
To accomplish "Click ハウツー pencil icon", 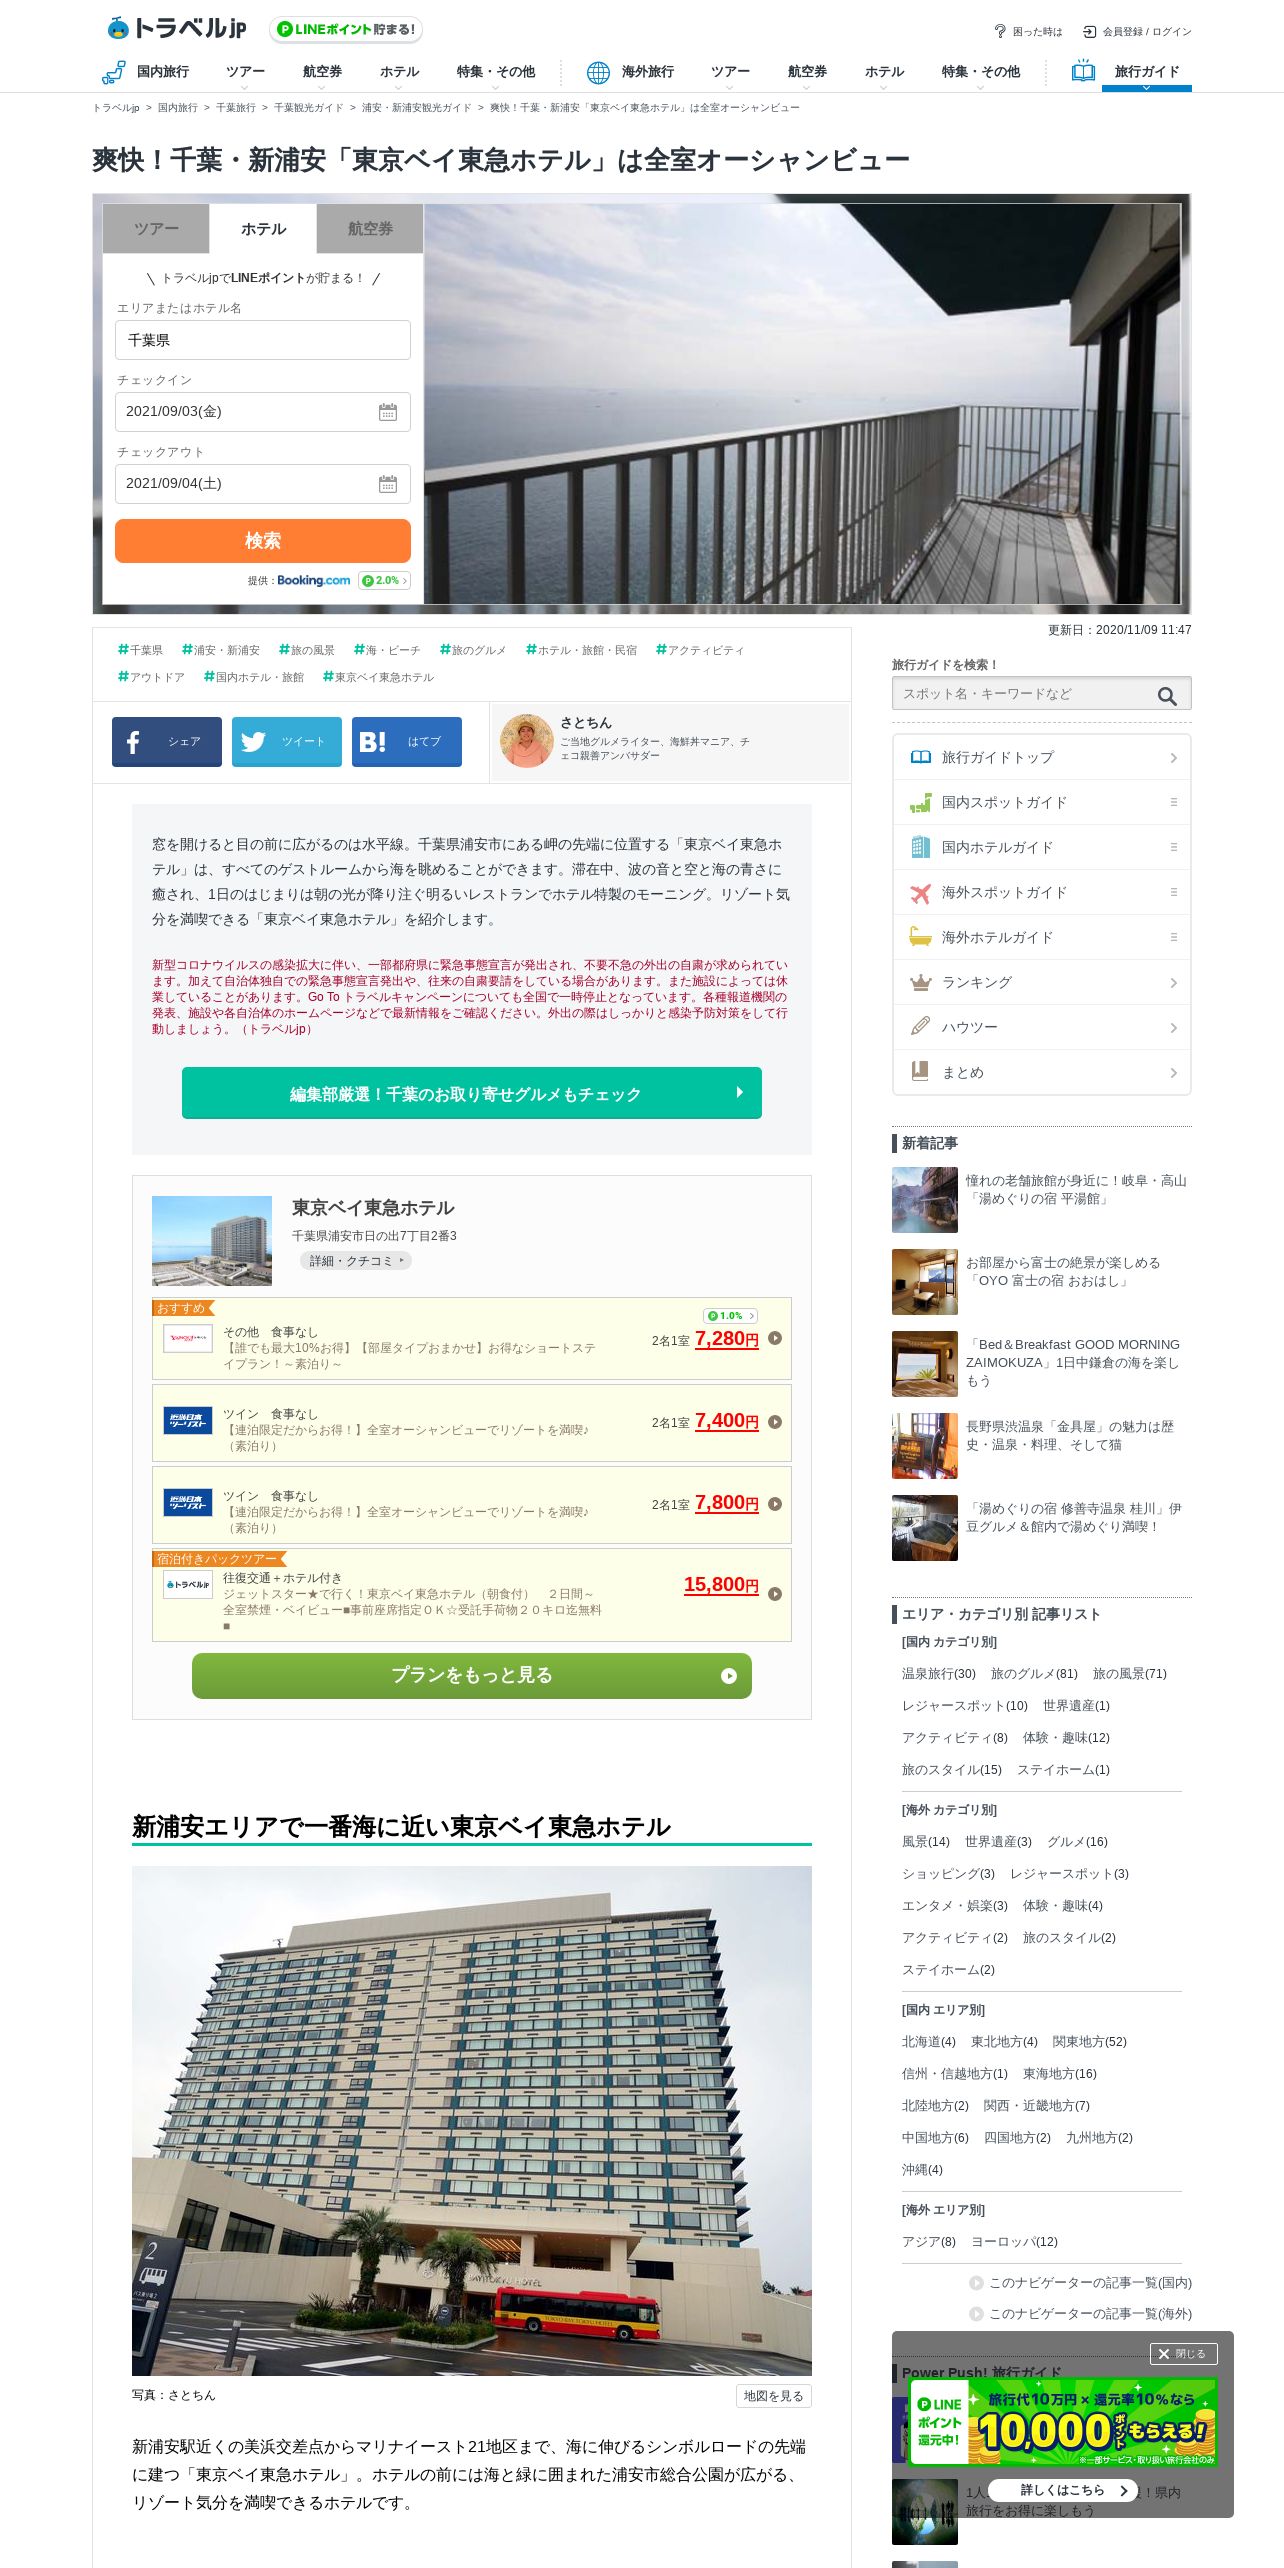I will [920, 1027].
